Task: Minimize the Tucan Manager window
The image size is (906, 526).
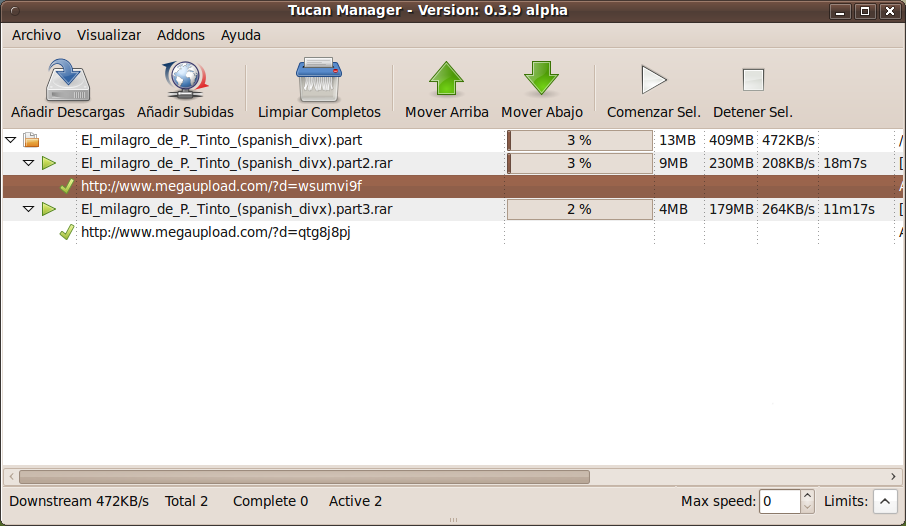Action: [x=840, y=11]
